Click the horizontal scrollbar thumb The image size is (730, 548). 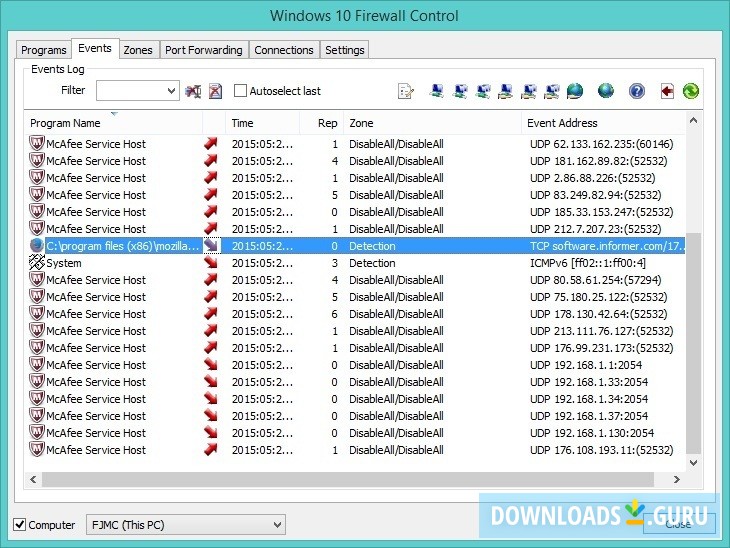pos(348,479)
